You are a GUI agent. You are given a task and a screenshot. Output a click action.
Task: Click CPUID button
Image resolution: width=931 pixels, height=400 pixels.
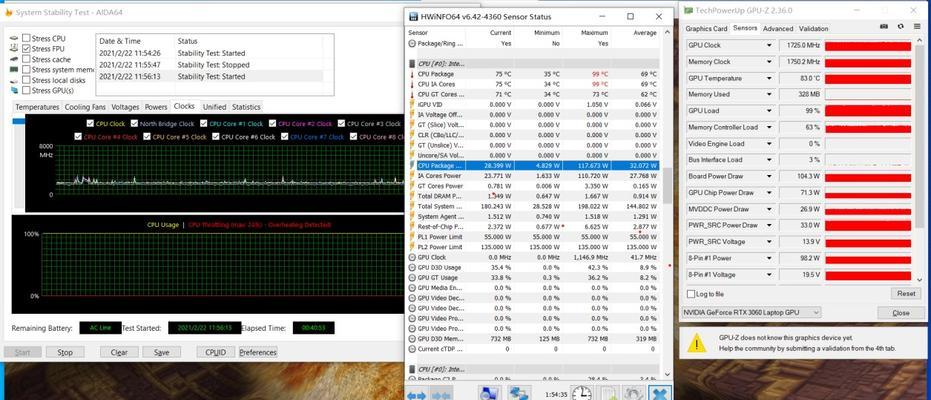pos(216,353)
